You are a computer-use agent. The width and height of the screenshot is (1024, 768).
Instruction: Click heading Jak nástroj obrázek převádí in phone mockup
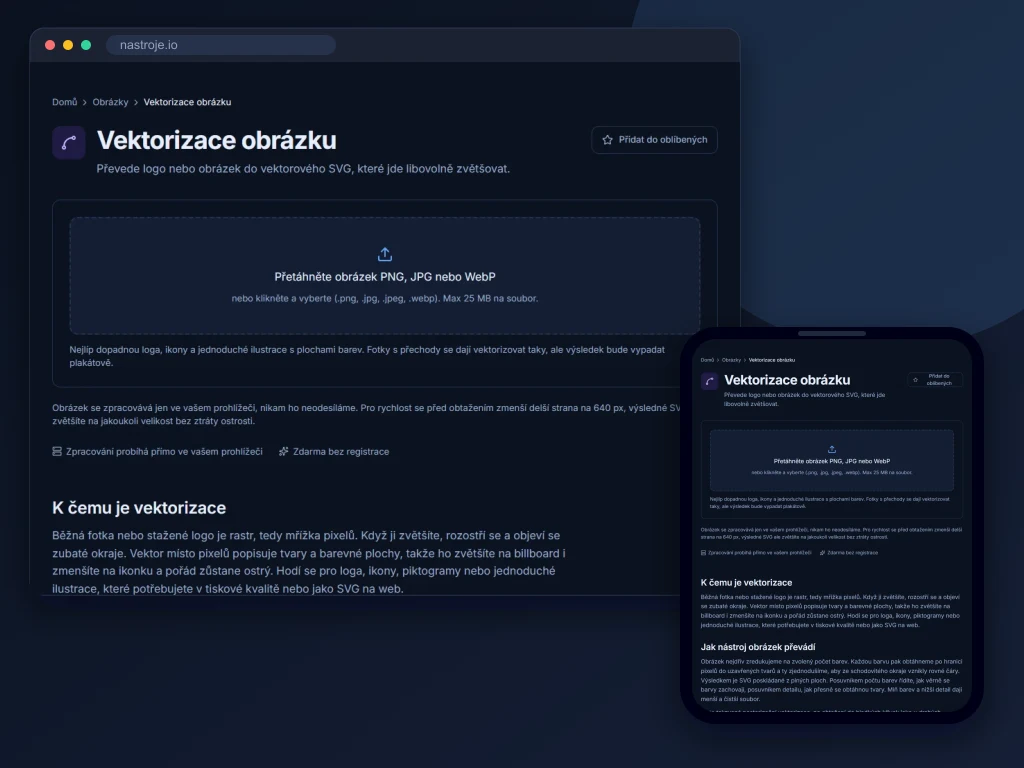coord(758,647)
